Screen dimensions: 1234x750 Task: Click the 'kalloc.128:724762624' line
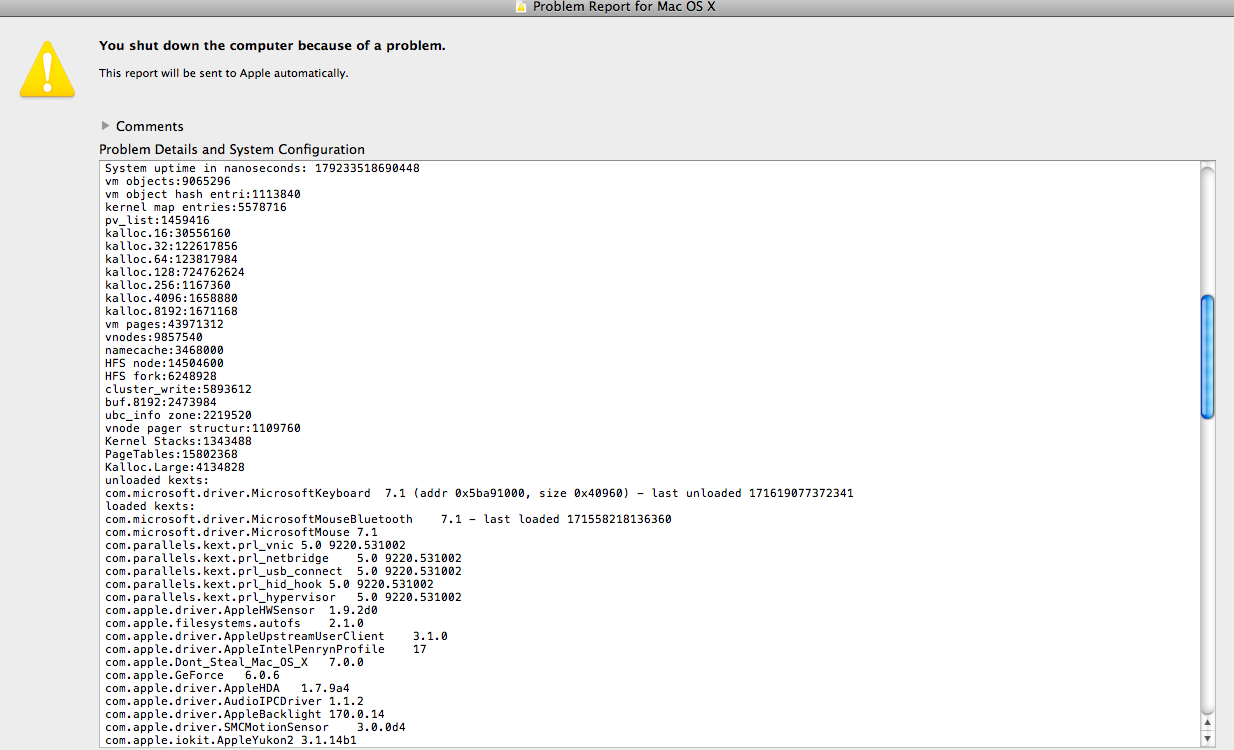[x=175, y=272]
